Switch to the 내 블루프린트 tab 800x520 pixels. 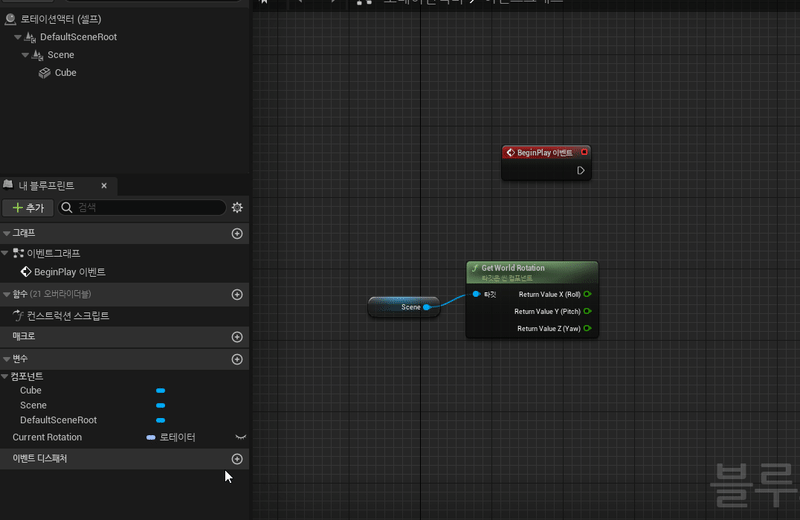coord(46,186)
